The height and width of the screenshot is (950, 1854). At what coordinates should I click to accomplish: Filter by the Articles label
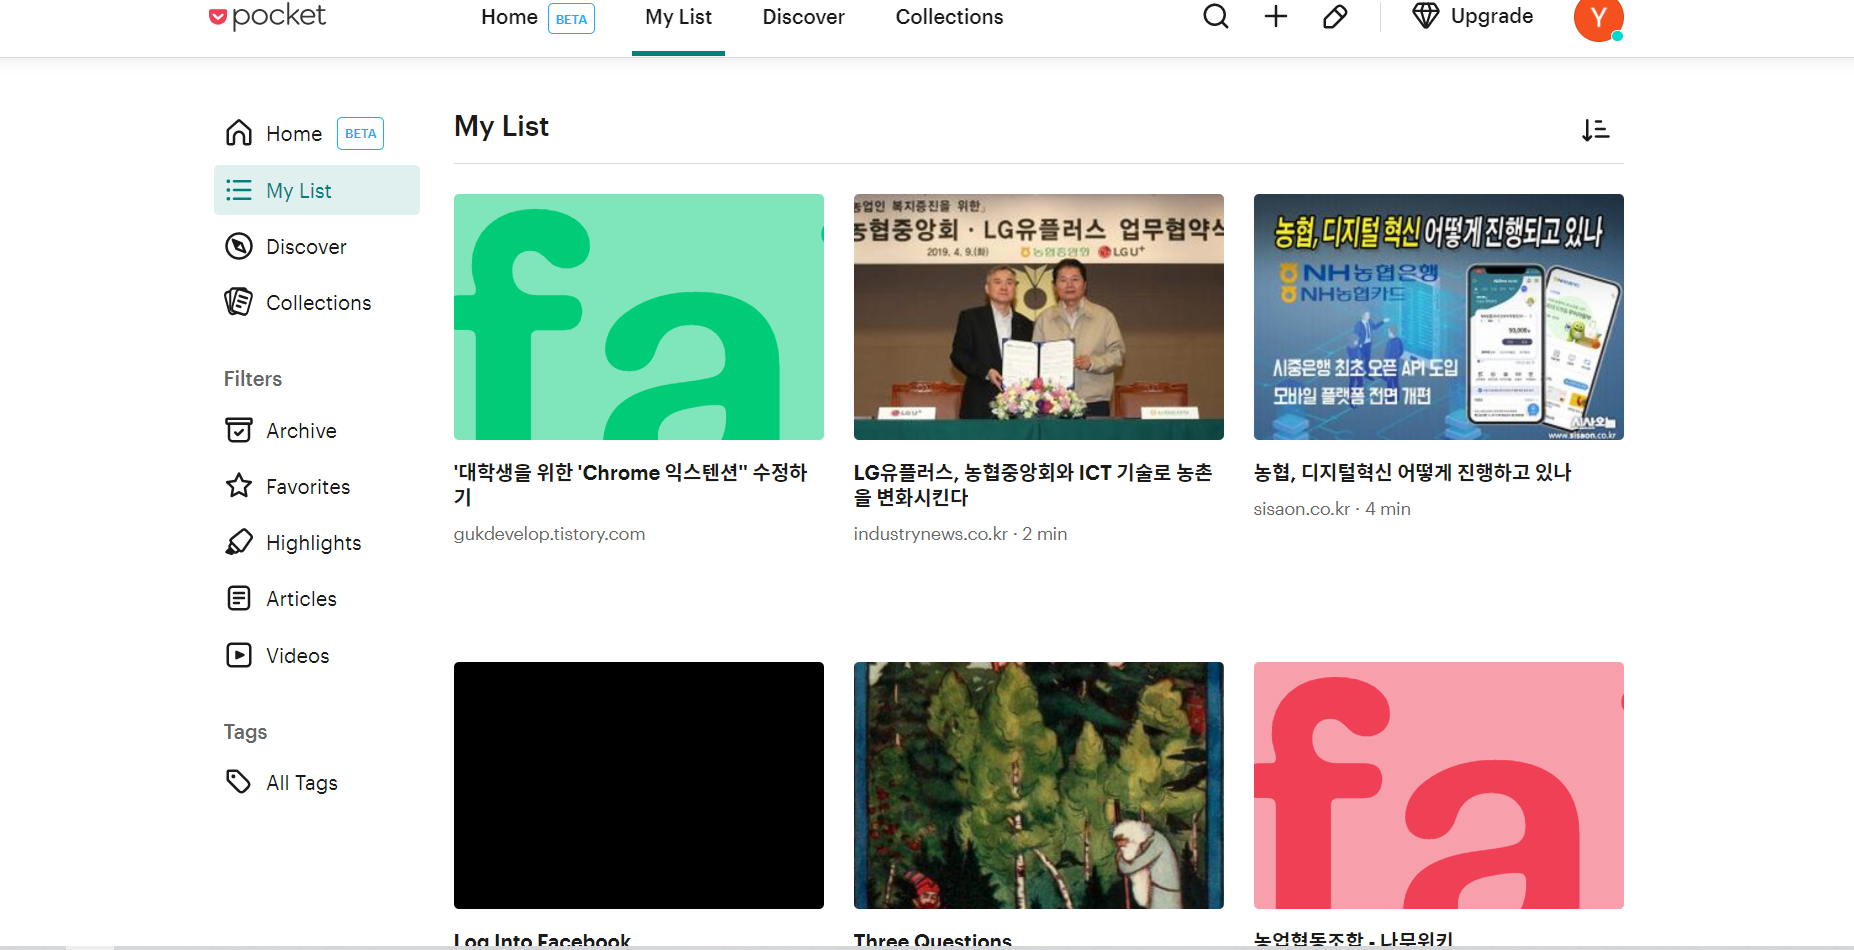pos(301,599)
